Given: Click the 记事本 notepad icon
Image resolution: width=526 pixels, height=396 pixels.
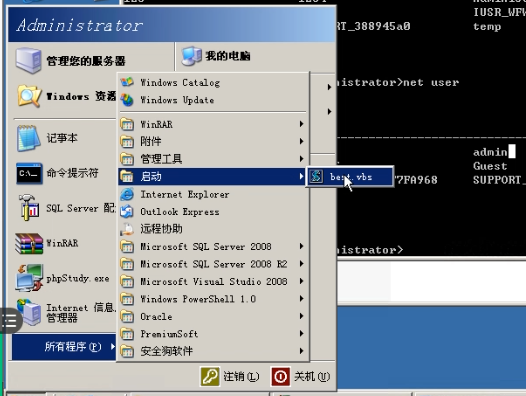Looking at the screenshot, I should coord(29,138).
